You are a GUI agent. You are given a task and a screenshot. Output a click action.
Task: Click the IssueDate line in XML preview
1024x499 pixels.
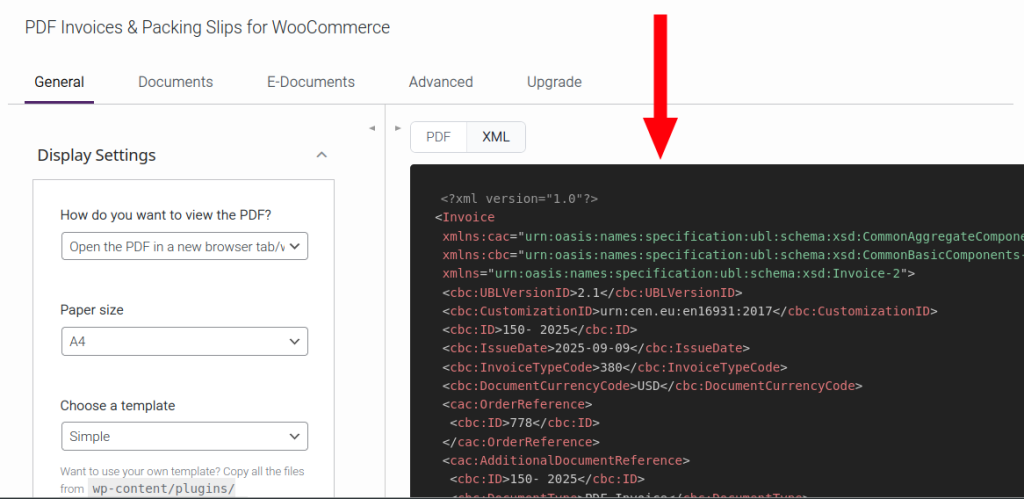(x=595, y=348)
